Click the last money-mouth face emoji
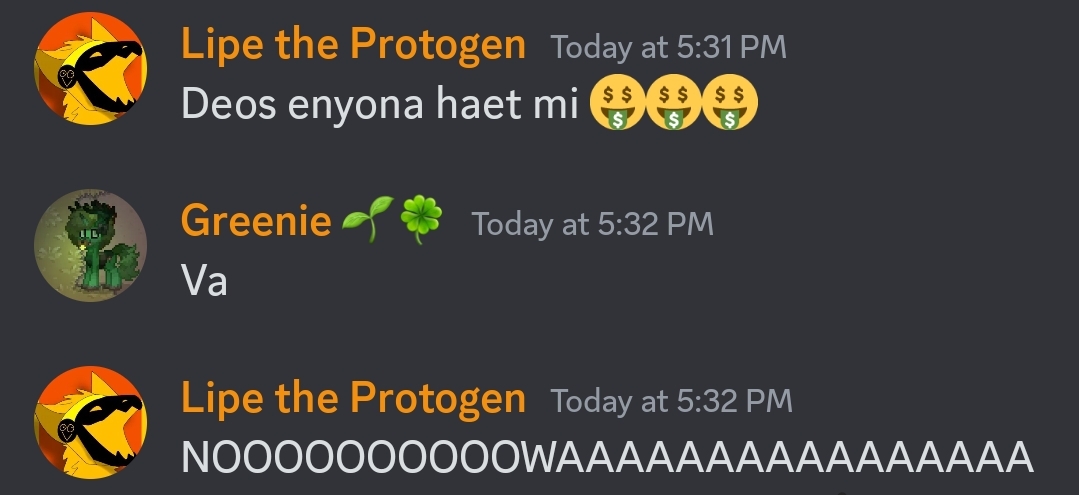 pos(729,102)
